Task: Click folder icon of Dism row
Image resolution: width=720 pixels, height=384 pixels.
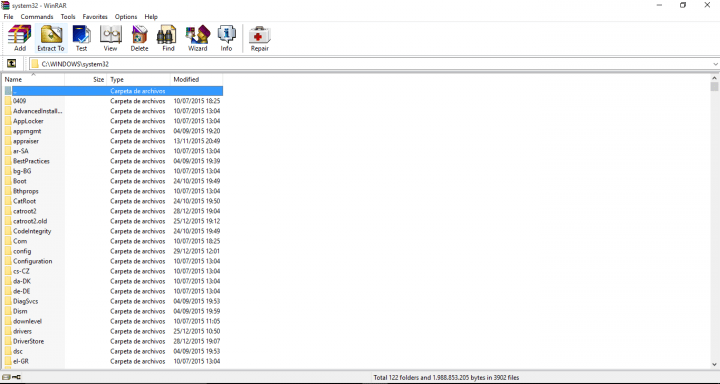Action: 8,311
